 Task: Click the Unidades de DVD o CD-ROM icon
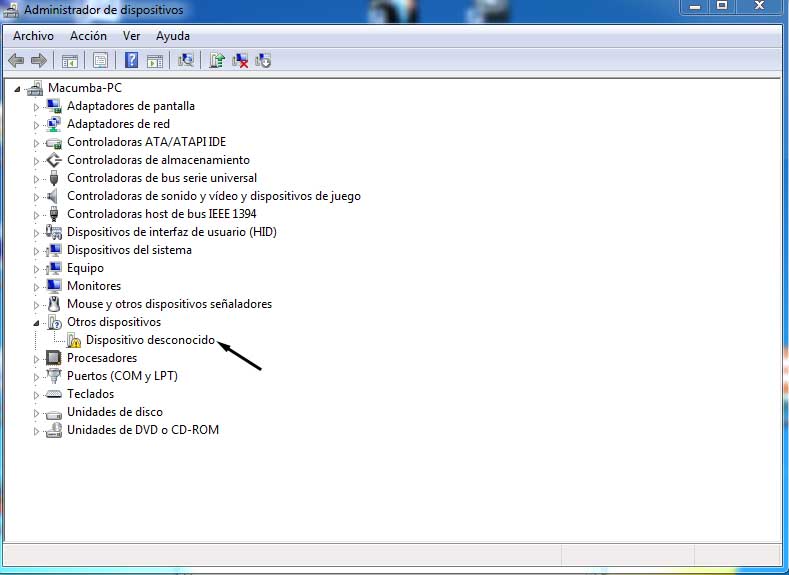coord(53,430)
